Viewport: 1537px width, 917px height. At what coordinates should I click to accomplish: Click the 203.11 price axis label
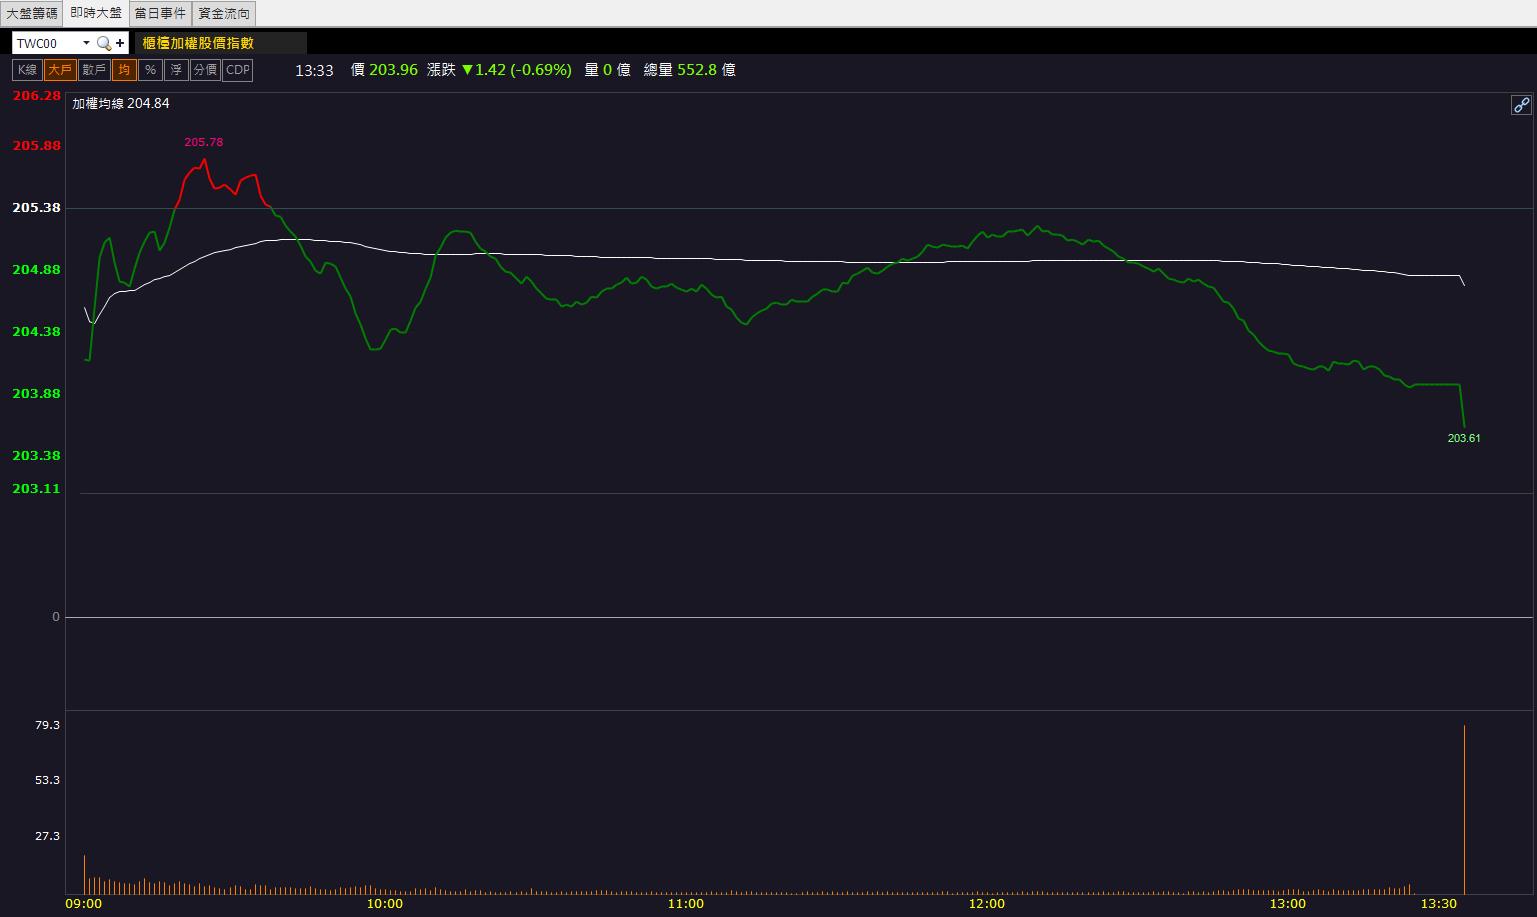pos(36,488)
